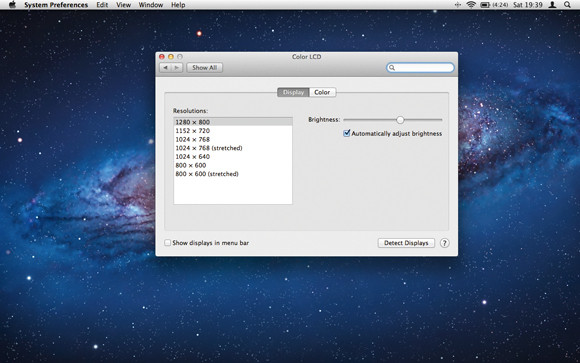Open the Wi-Fi status menu
580x363 pixels.
click(471, 5)
